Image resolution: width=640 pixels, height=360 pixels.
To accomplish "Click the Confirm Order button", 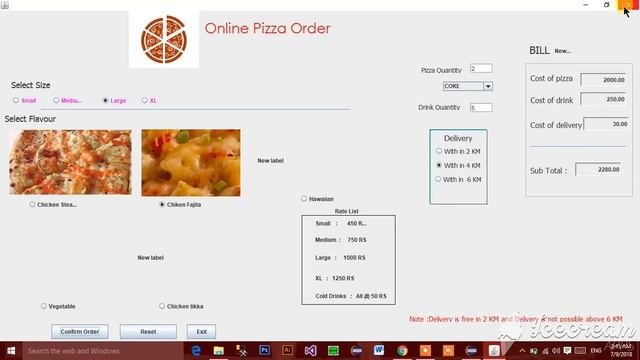I will click(80, 331).
